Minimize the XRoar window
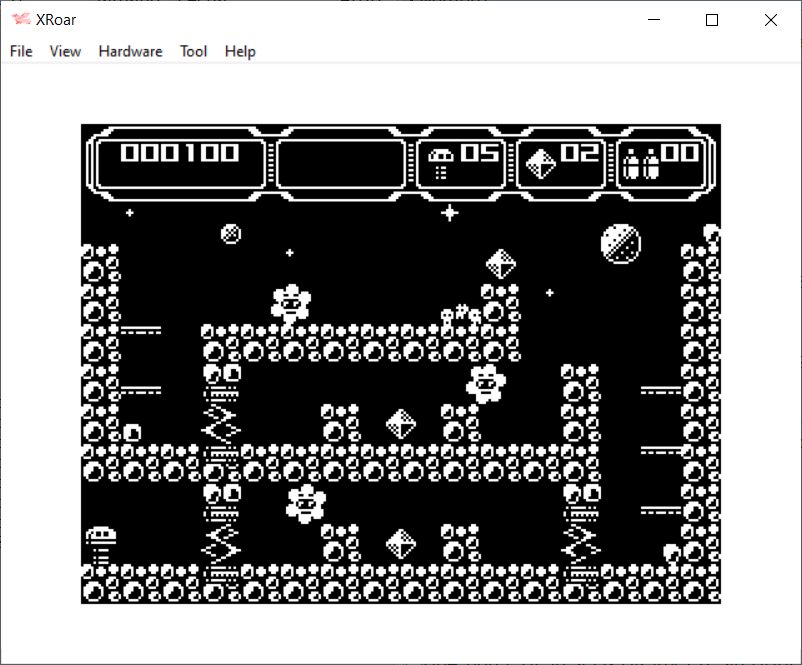 654,20
